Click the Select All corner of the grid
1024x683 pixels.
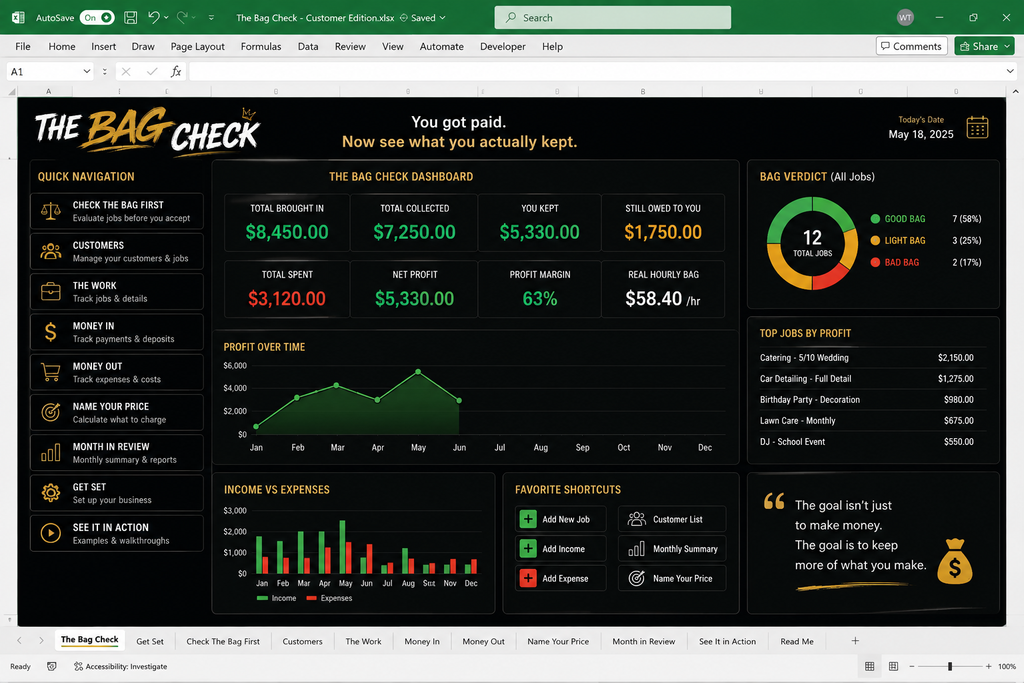click(x=12, y=91)
